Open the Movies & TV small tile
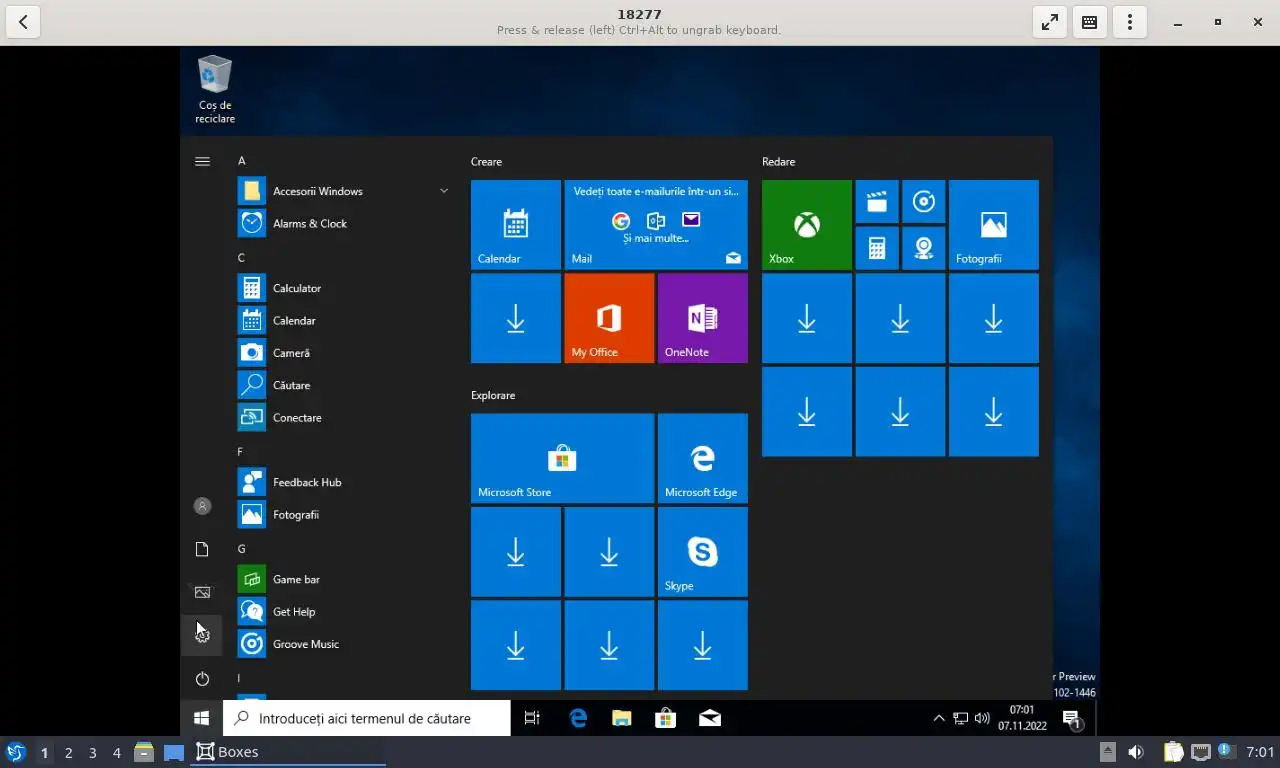This screenshot has width=1280, height=768. click(x=877, y=202)
